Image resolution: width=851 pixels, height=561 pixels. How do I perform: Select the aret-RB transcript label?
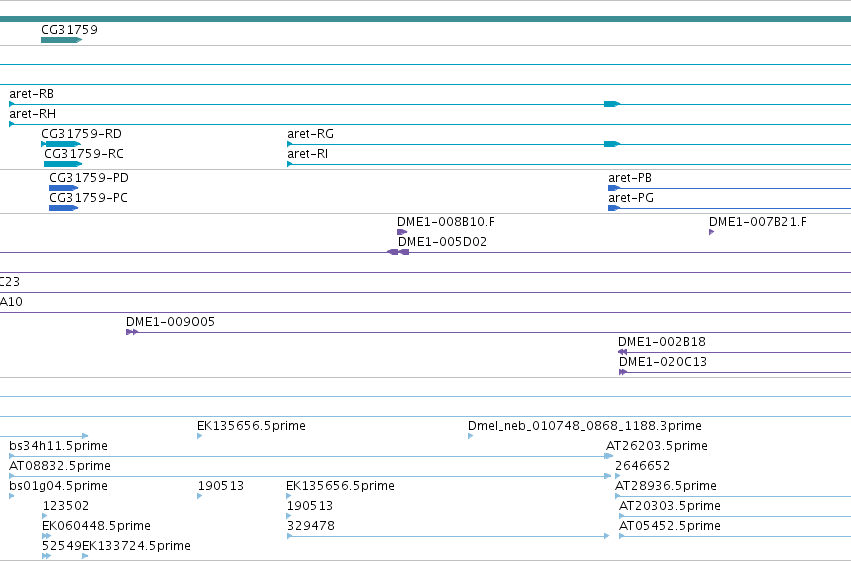tap(31, 94)
